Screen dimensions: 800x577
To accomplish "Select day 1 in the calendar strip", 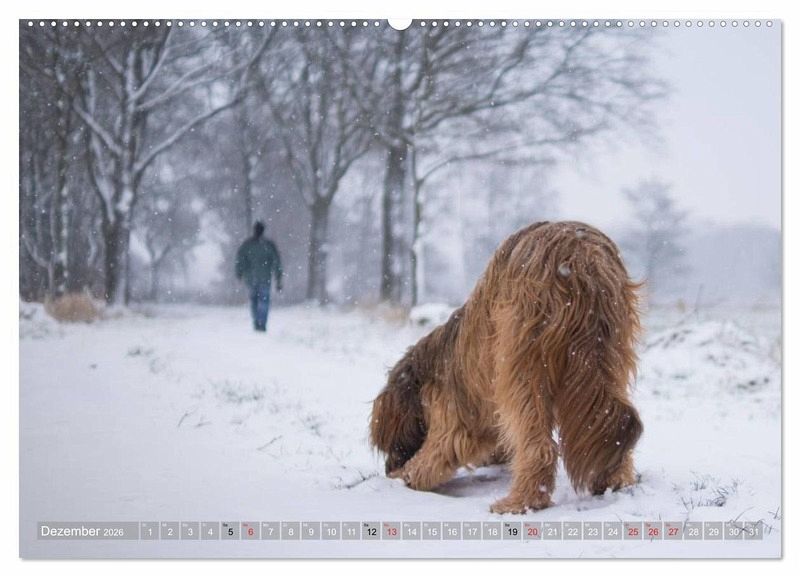I will tap(150, 531).
